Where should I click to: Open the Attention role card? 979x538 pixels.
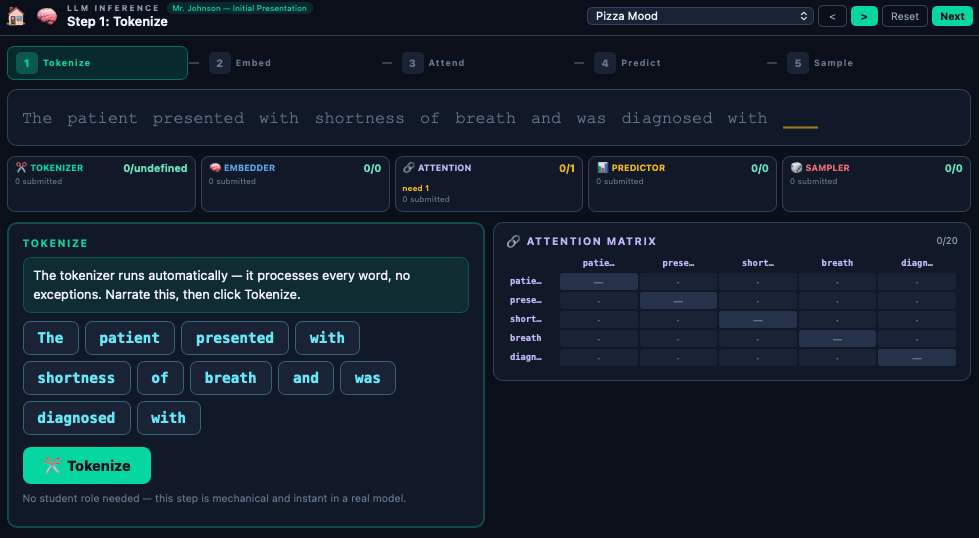pyautogui.click(x=489, y=184)
